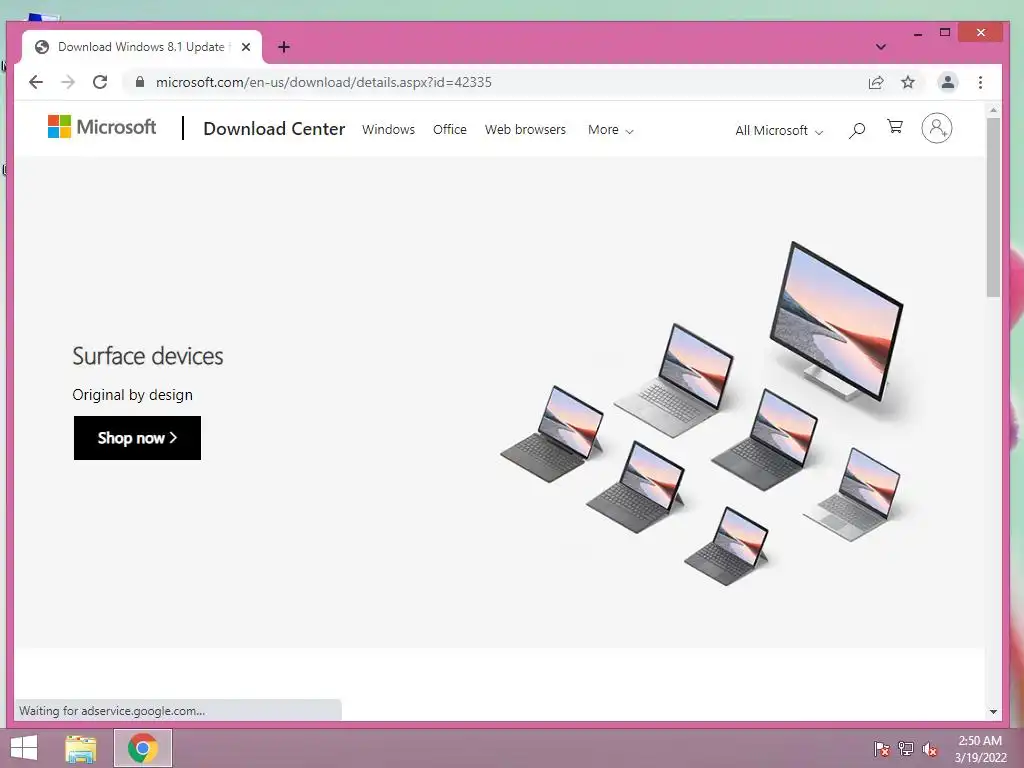Open a new tab with the plus button

283,47
